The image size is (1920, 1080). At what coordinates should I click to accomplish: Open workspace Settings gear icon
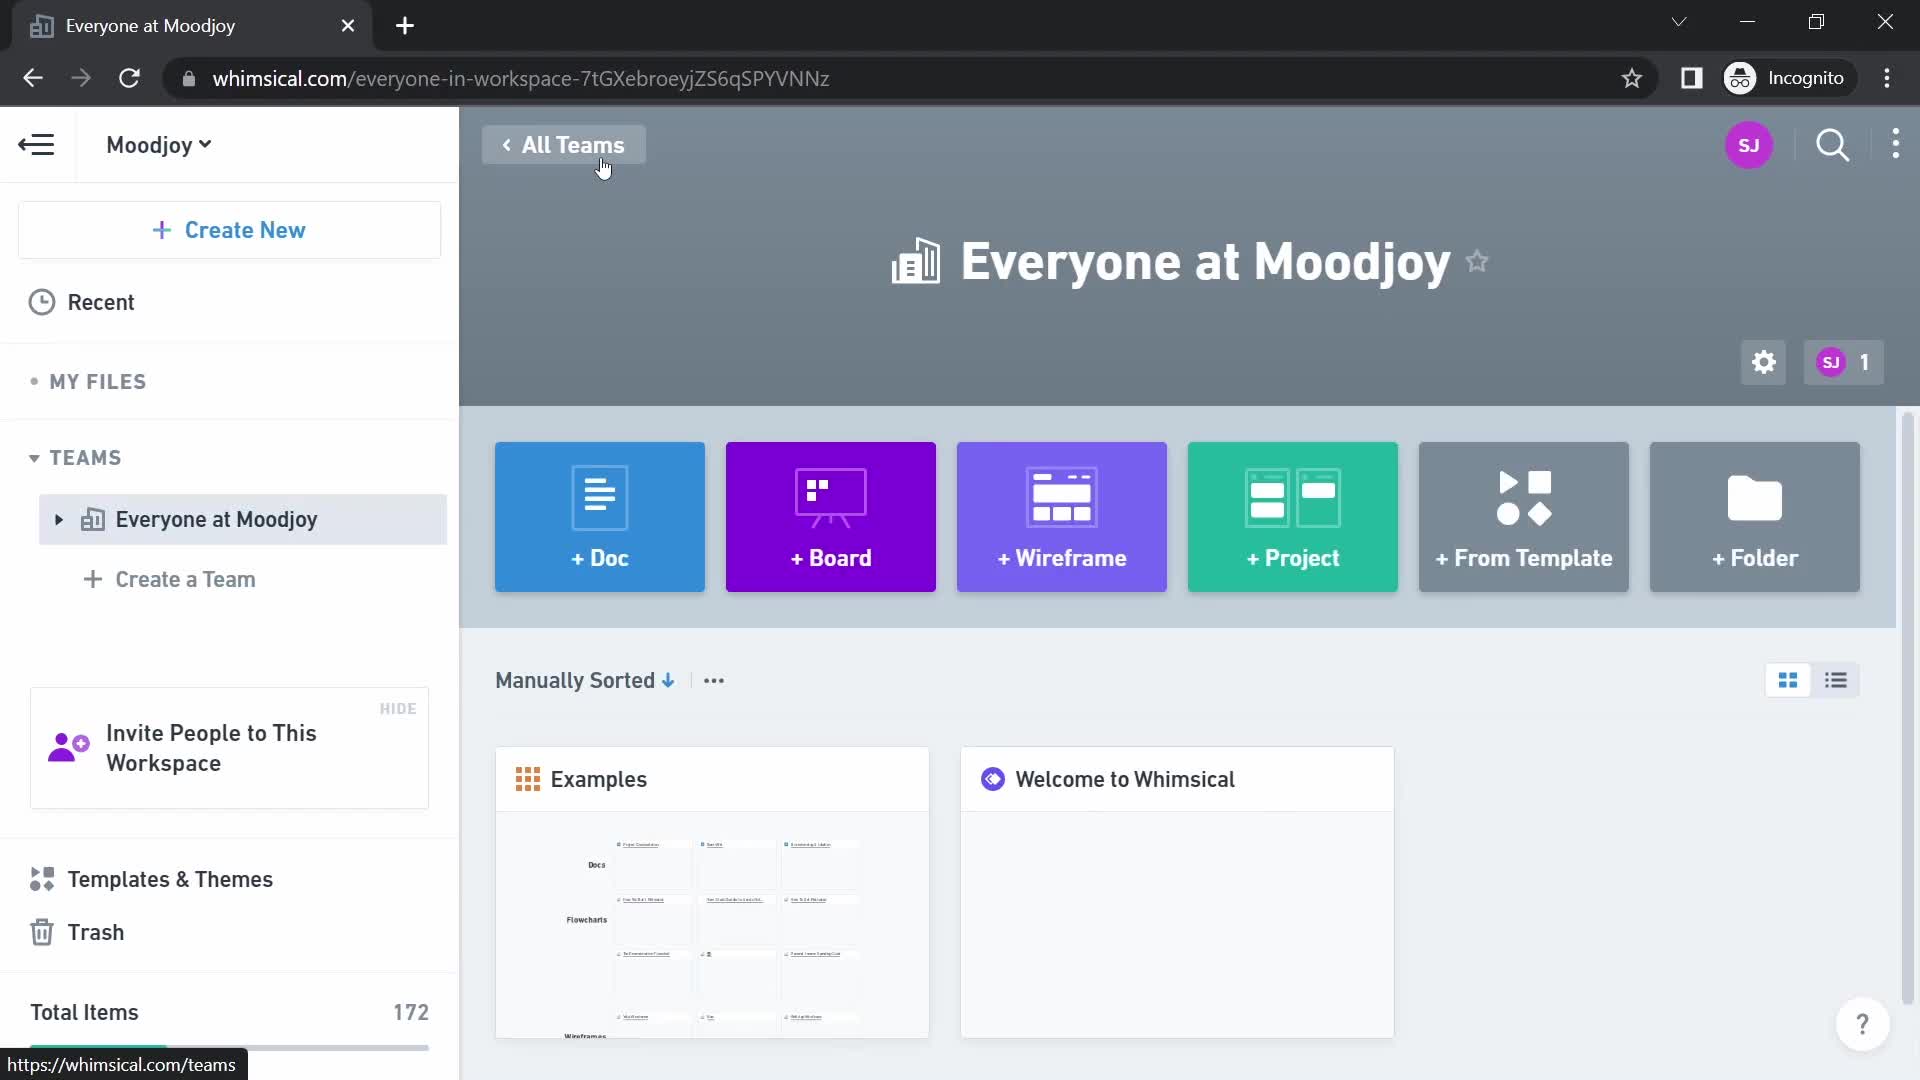coord(1763,361)
